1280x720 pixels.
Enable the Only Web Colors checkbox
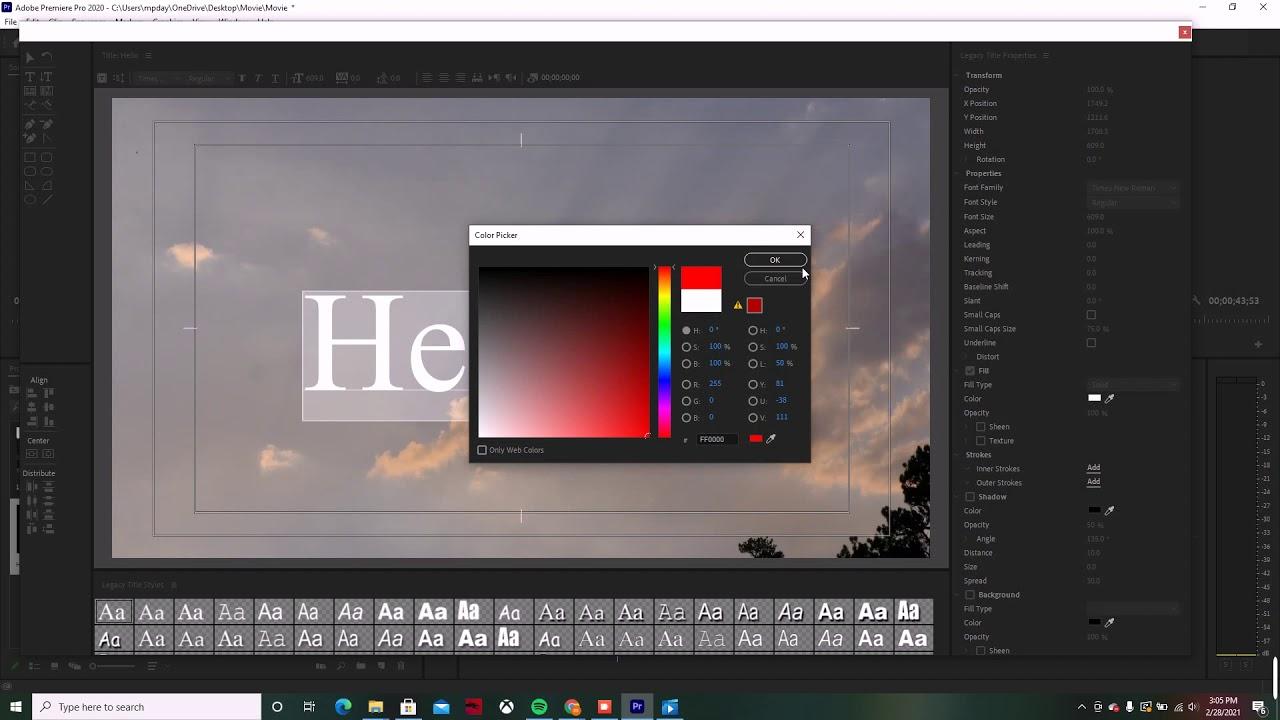pos(482,450)
